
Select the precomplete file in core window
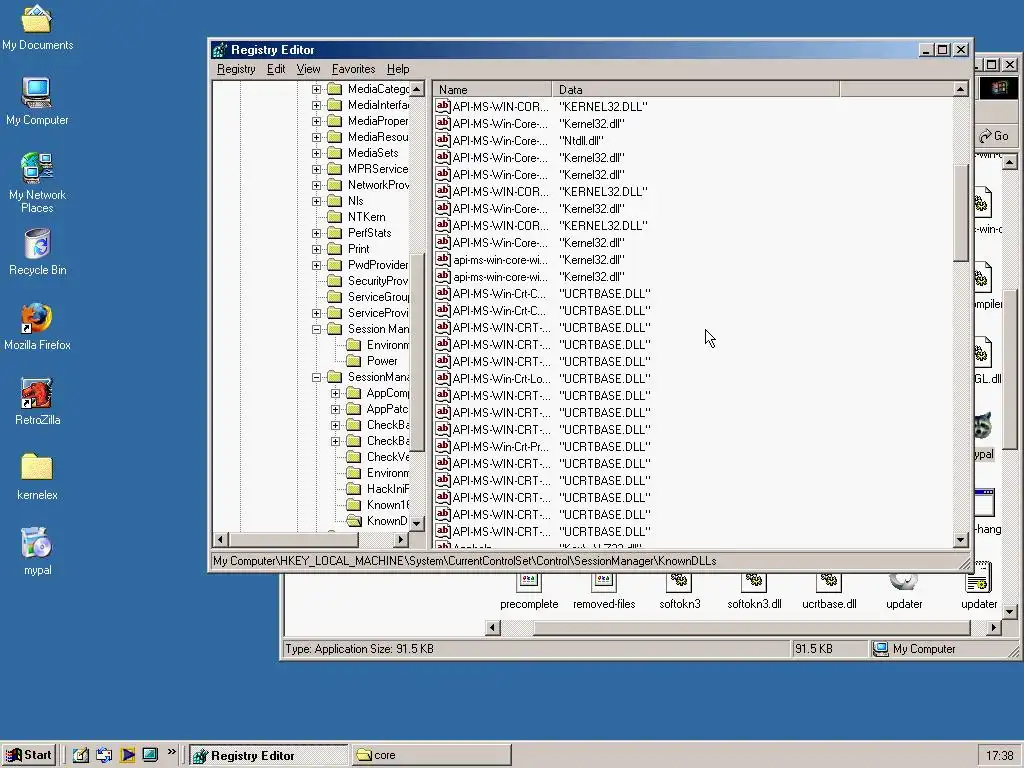point(529,592)
